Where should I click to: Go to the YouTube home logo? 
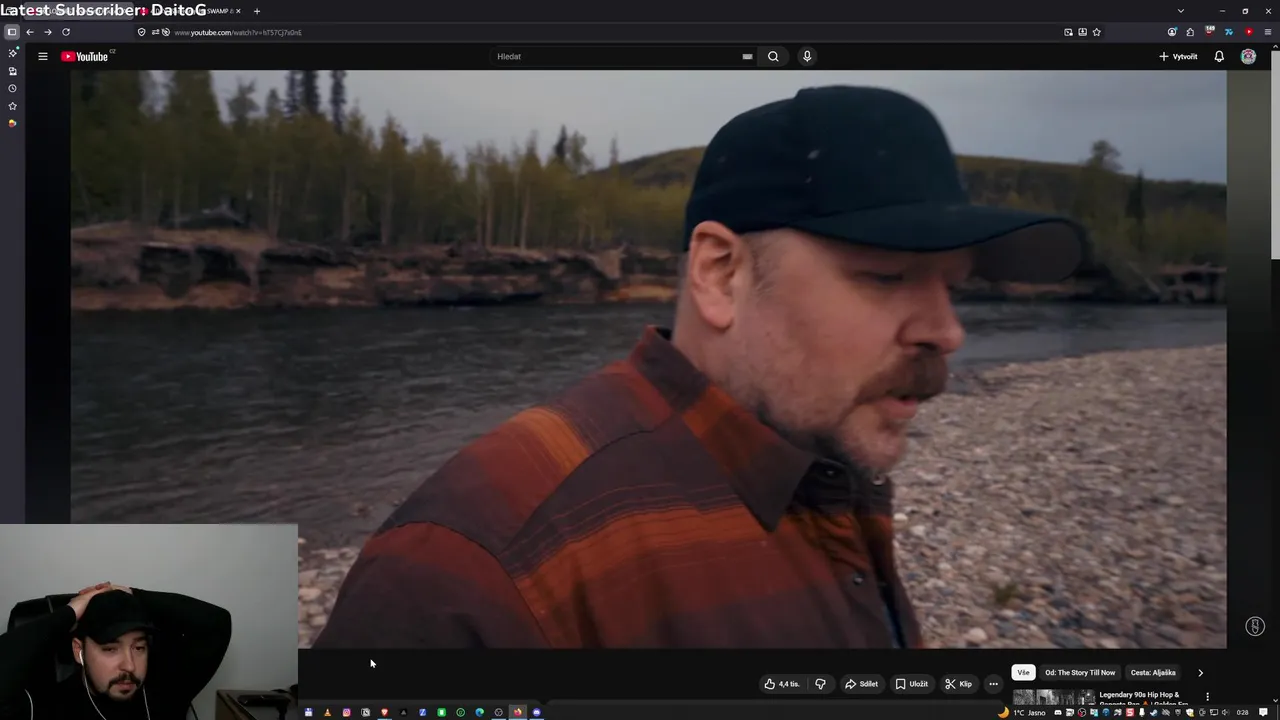click(85, 56)
